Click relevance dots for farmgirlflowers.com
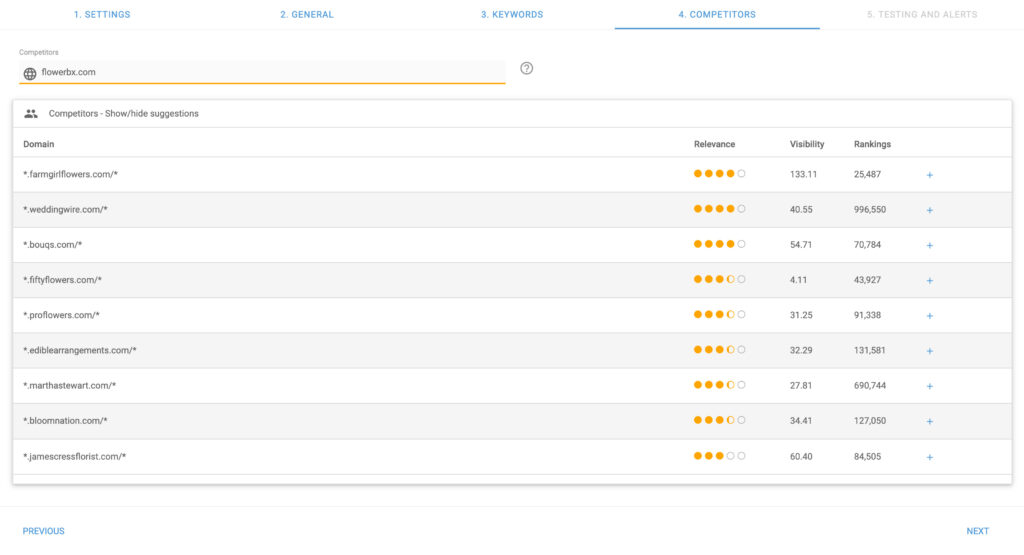The height and width of the screenshot is (555, 1024). pyautogui.click(x=719, y=174)
